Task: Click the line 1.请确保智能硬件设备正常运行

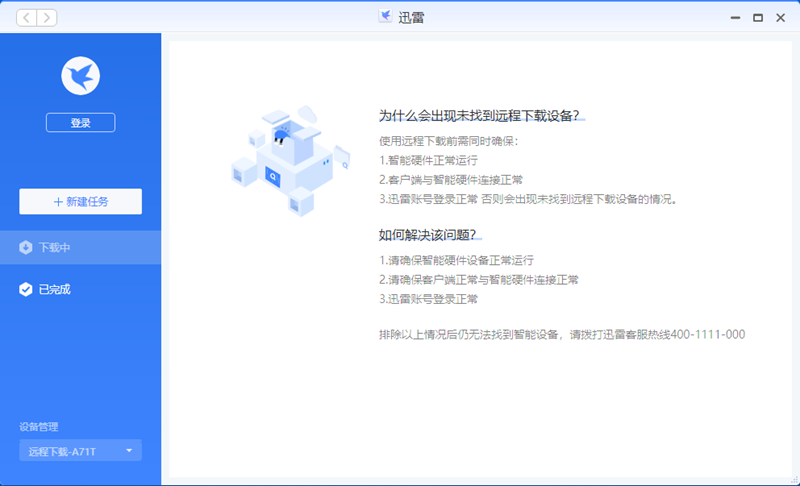Action: tap(457, 261)
